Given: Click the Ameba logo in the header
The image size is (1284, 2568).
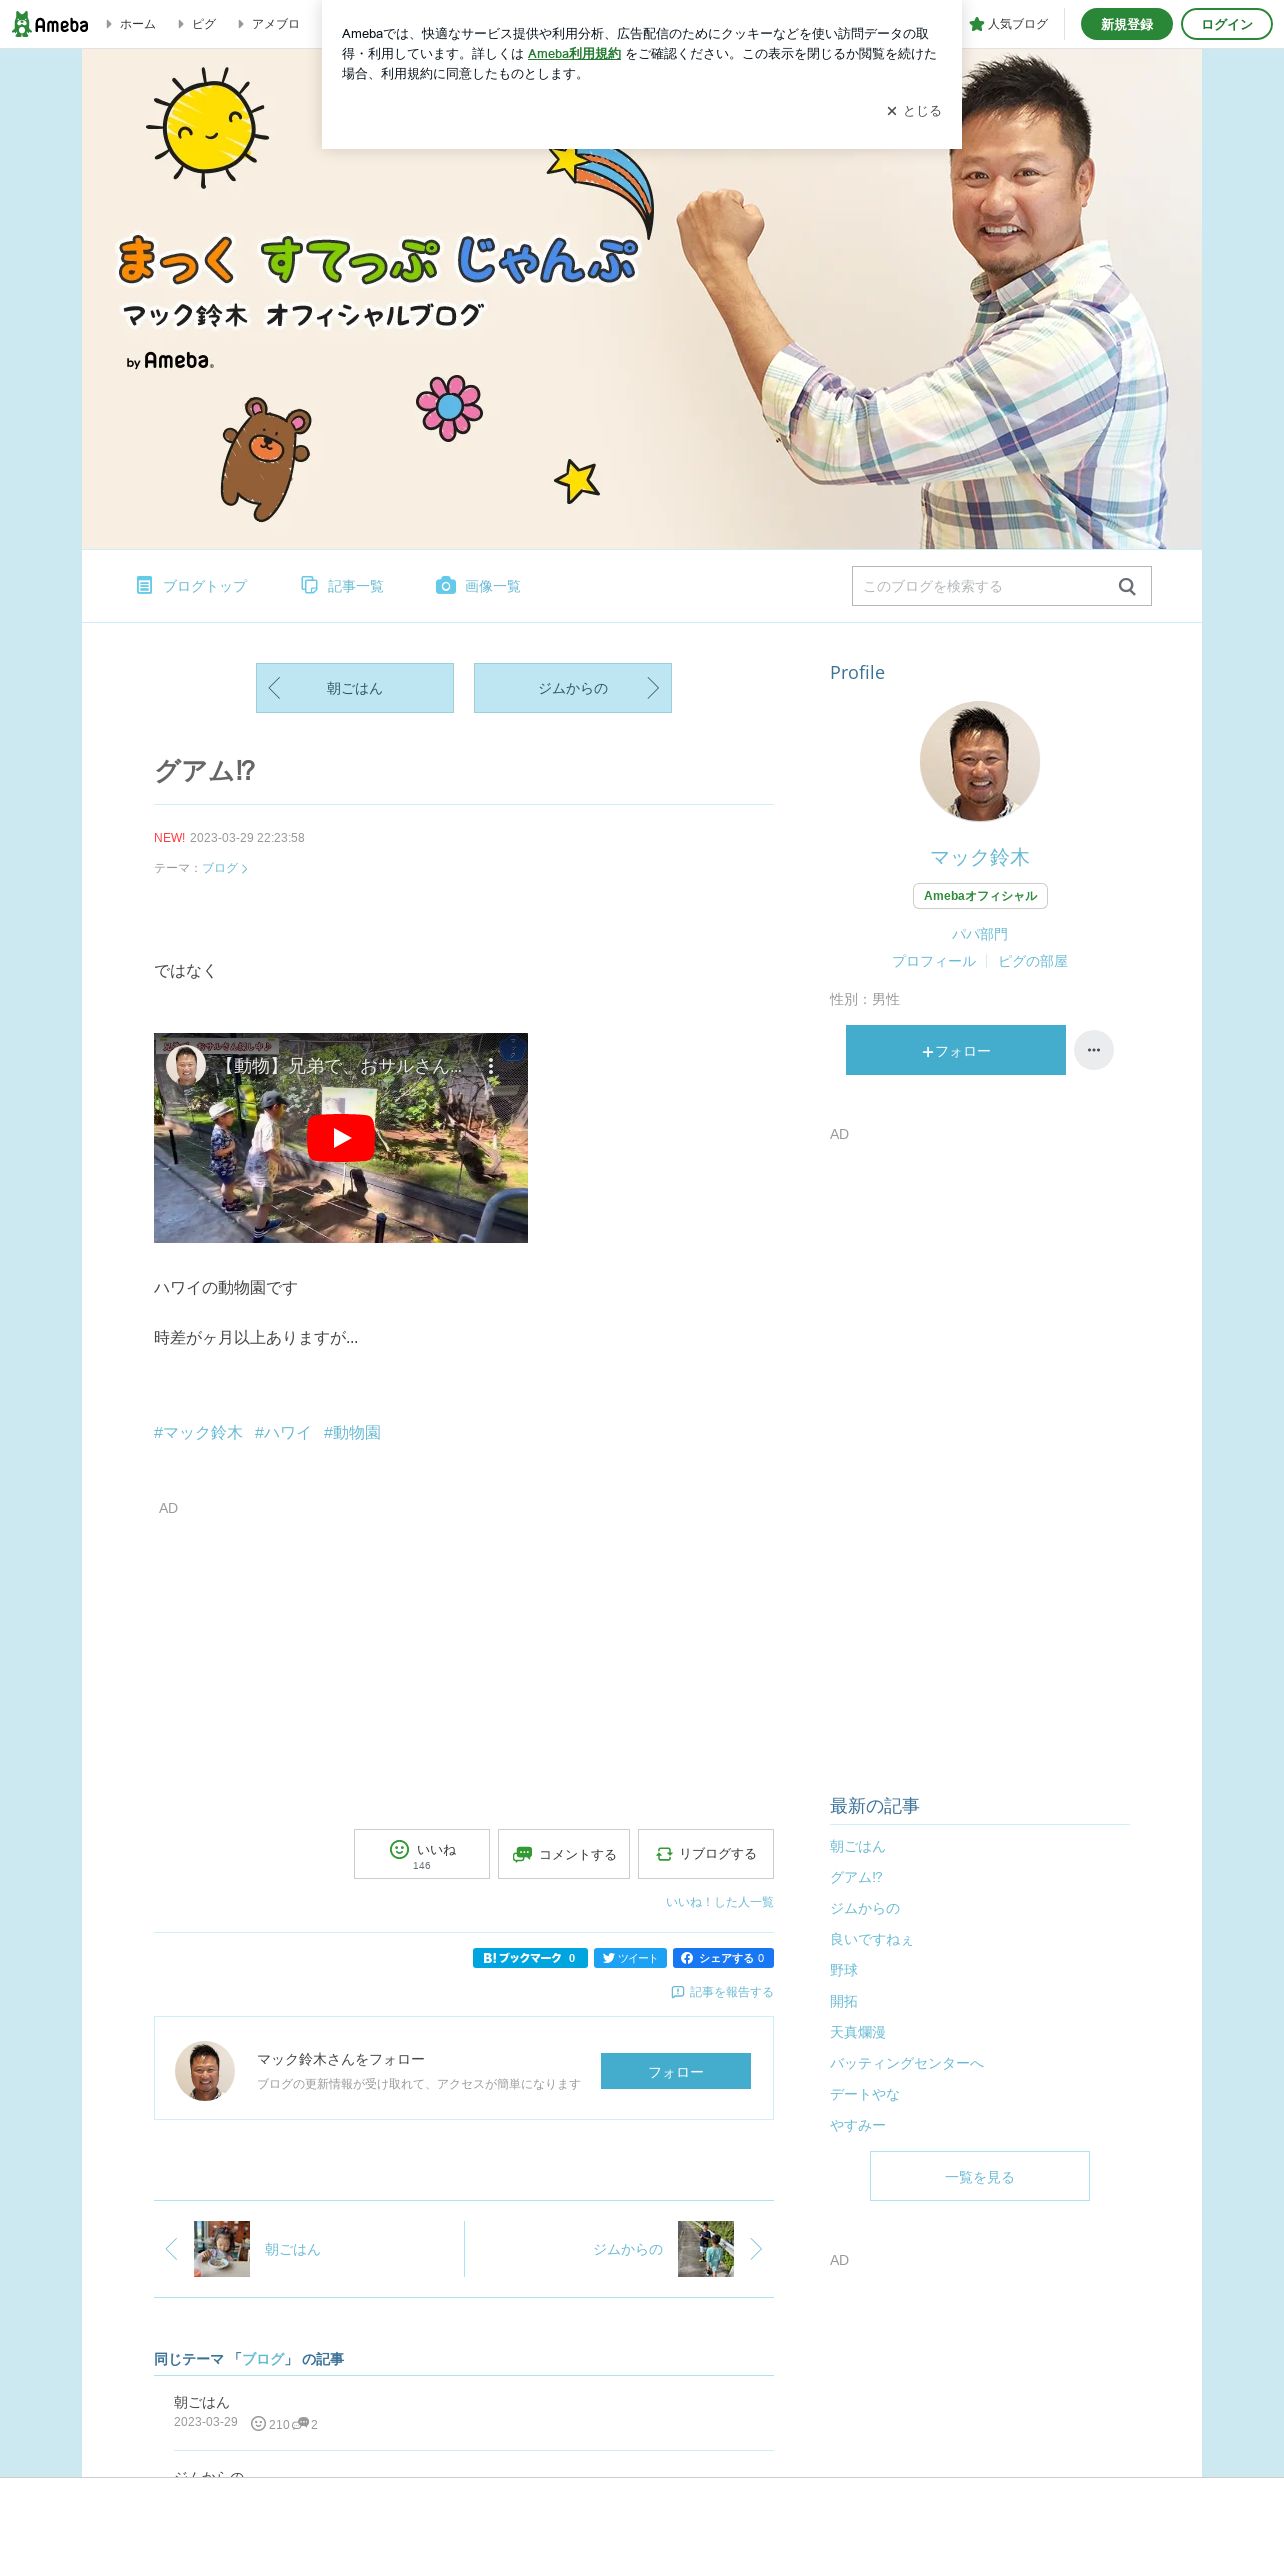Looking at the screenshot, I should click(50, 24).
